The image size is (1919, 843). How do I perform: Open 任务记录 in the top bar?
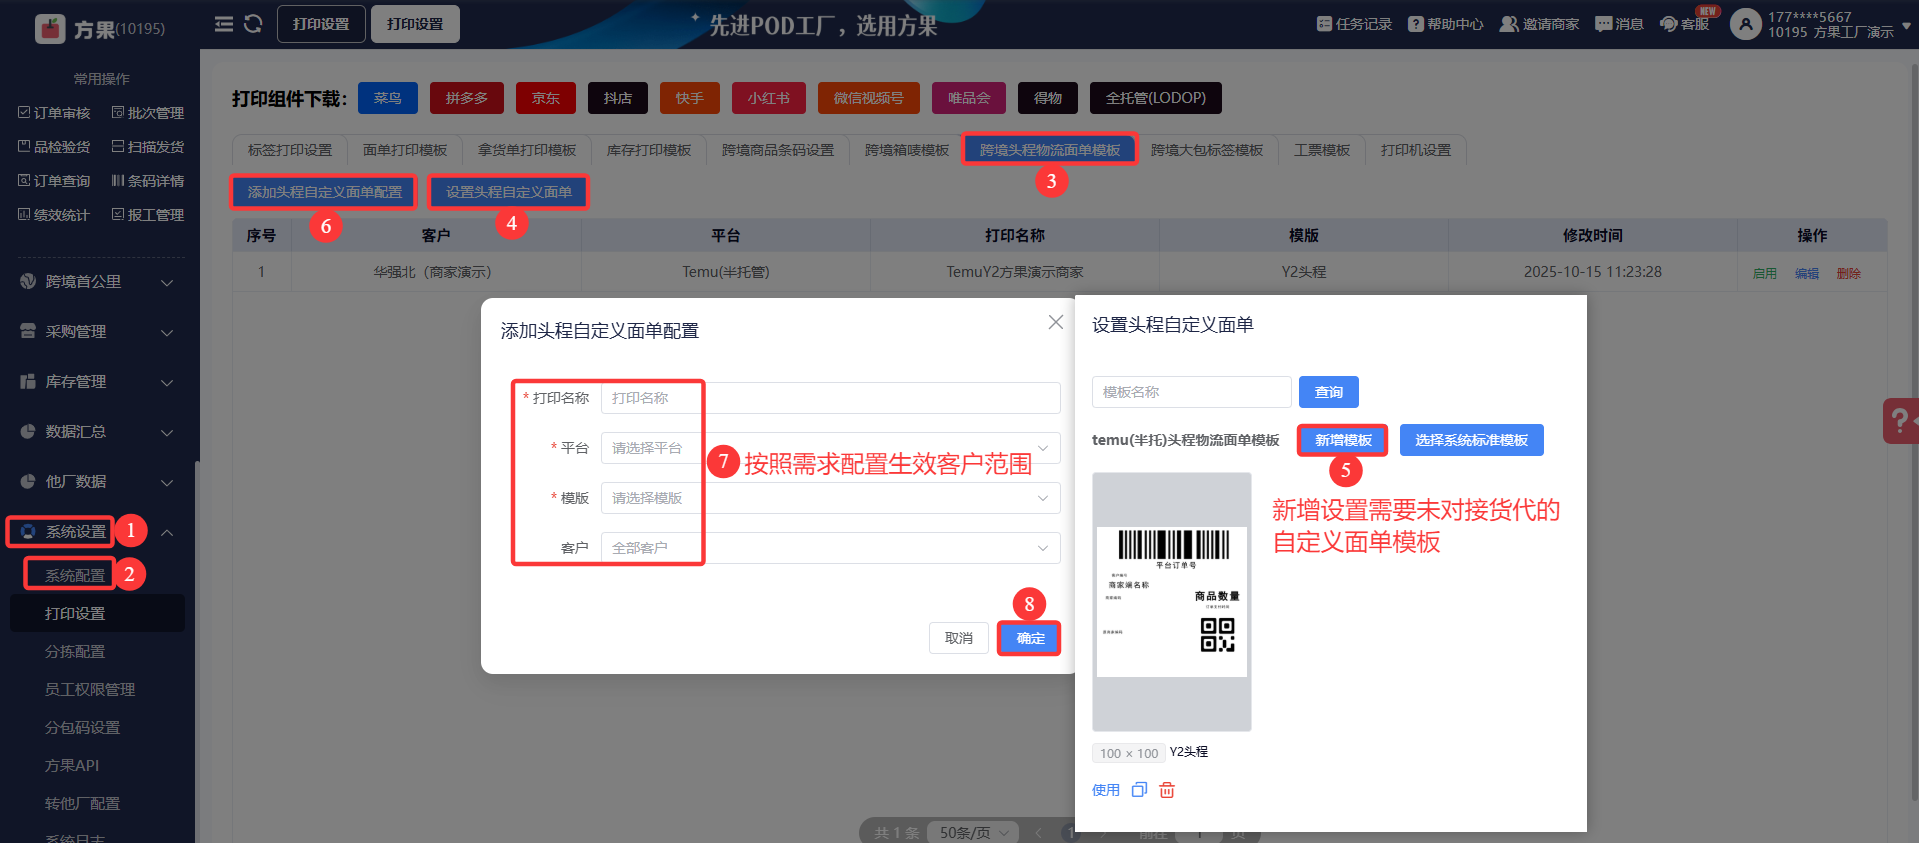point(1354,24)
